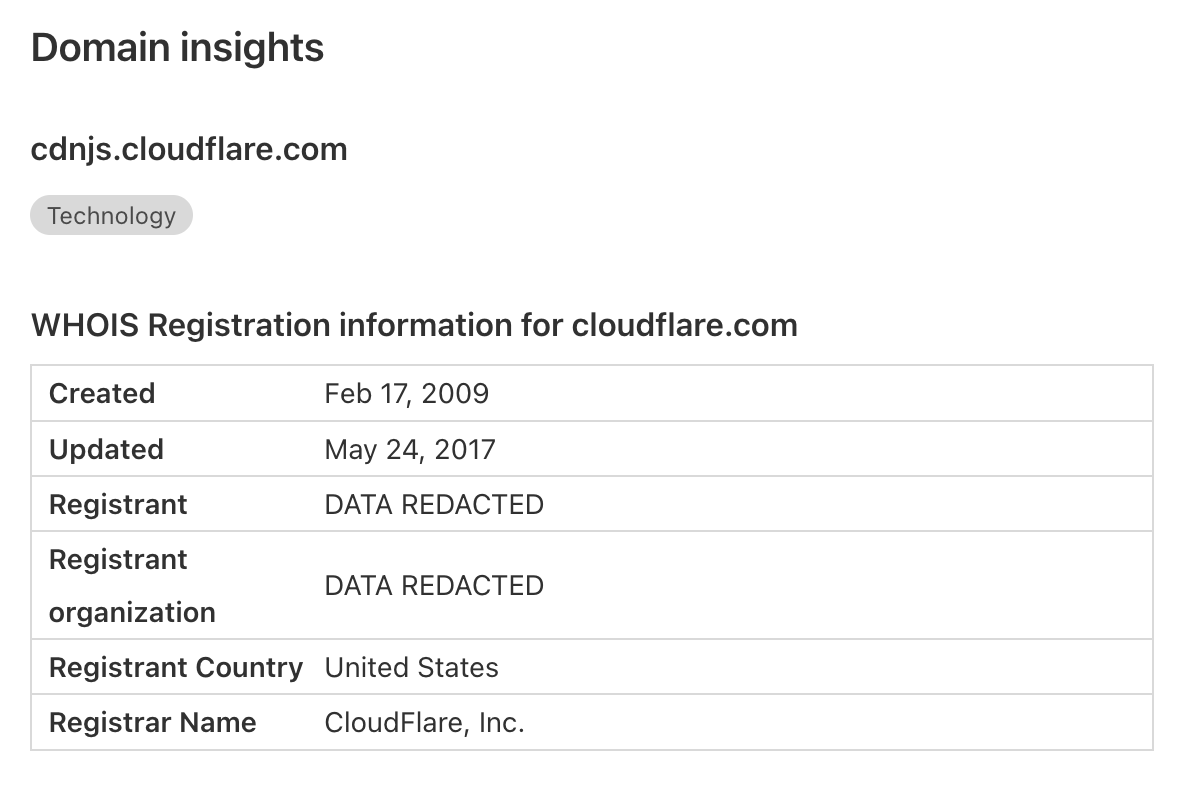Select the cdnjs.cloudflare.com domain heading
Screen dimensions: 1192x790
[x=189, y=150]
